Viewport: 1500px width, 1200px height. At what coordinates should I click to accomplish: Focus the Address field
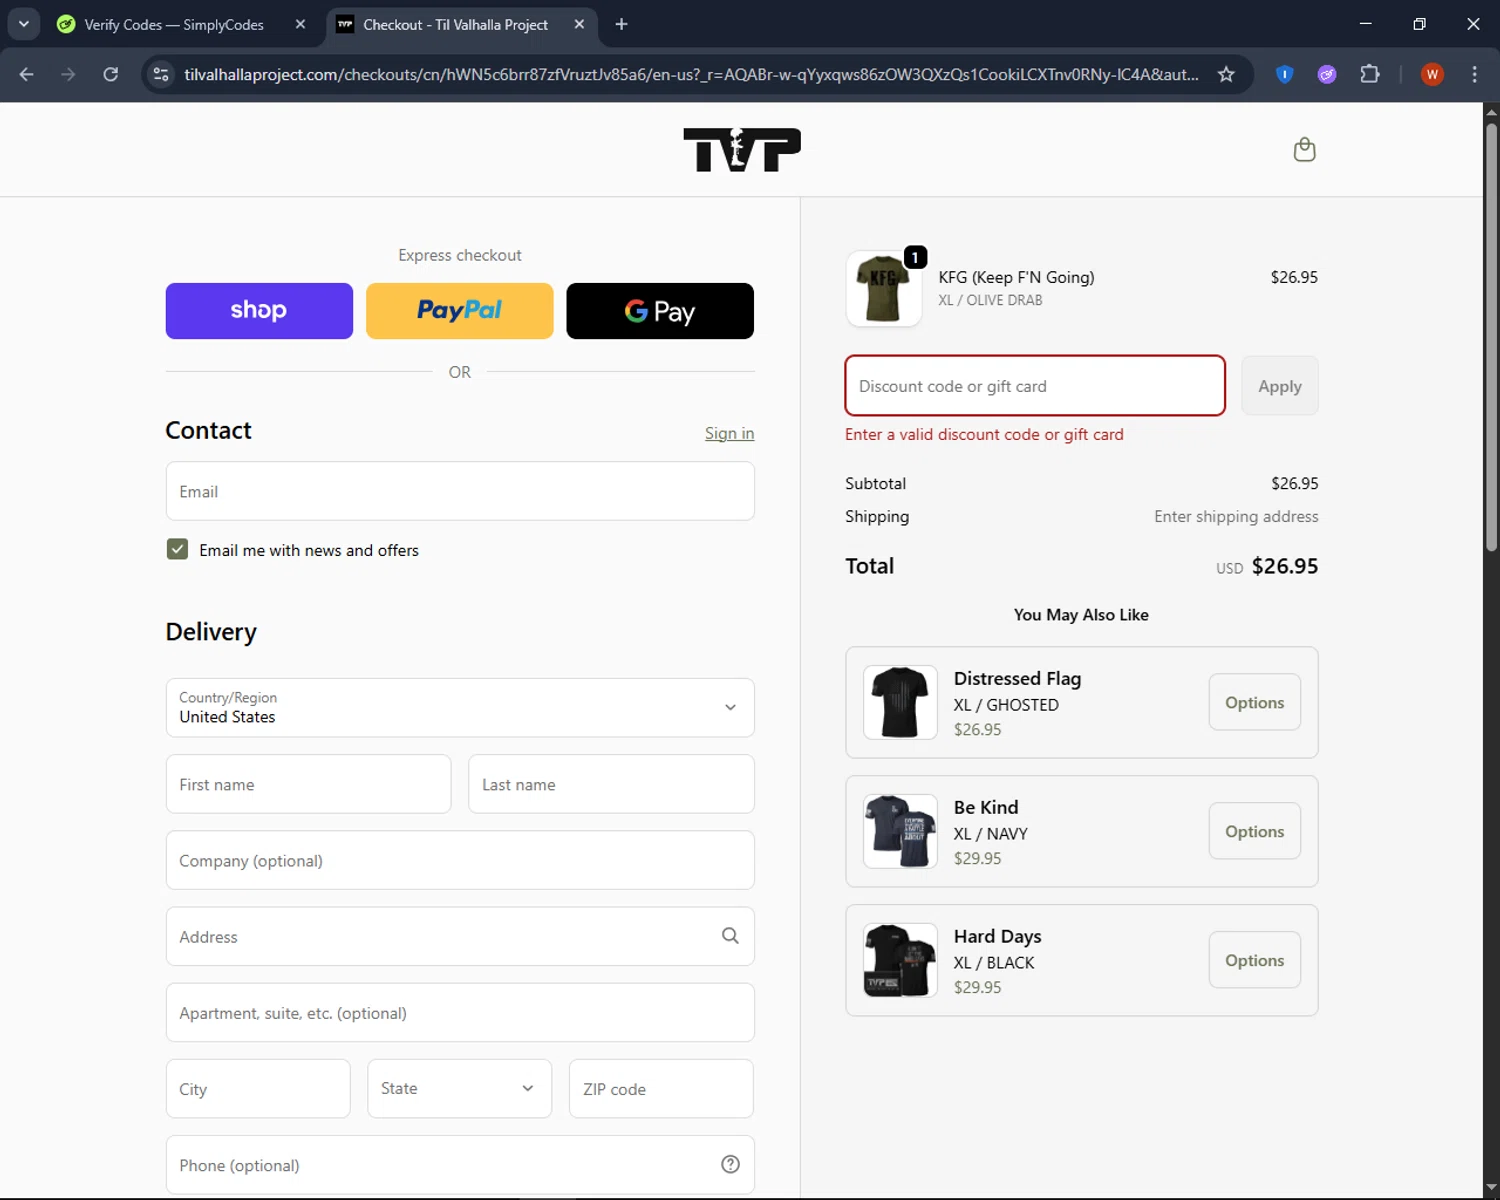(460, 936)
